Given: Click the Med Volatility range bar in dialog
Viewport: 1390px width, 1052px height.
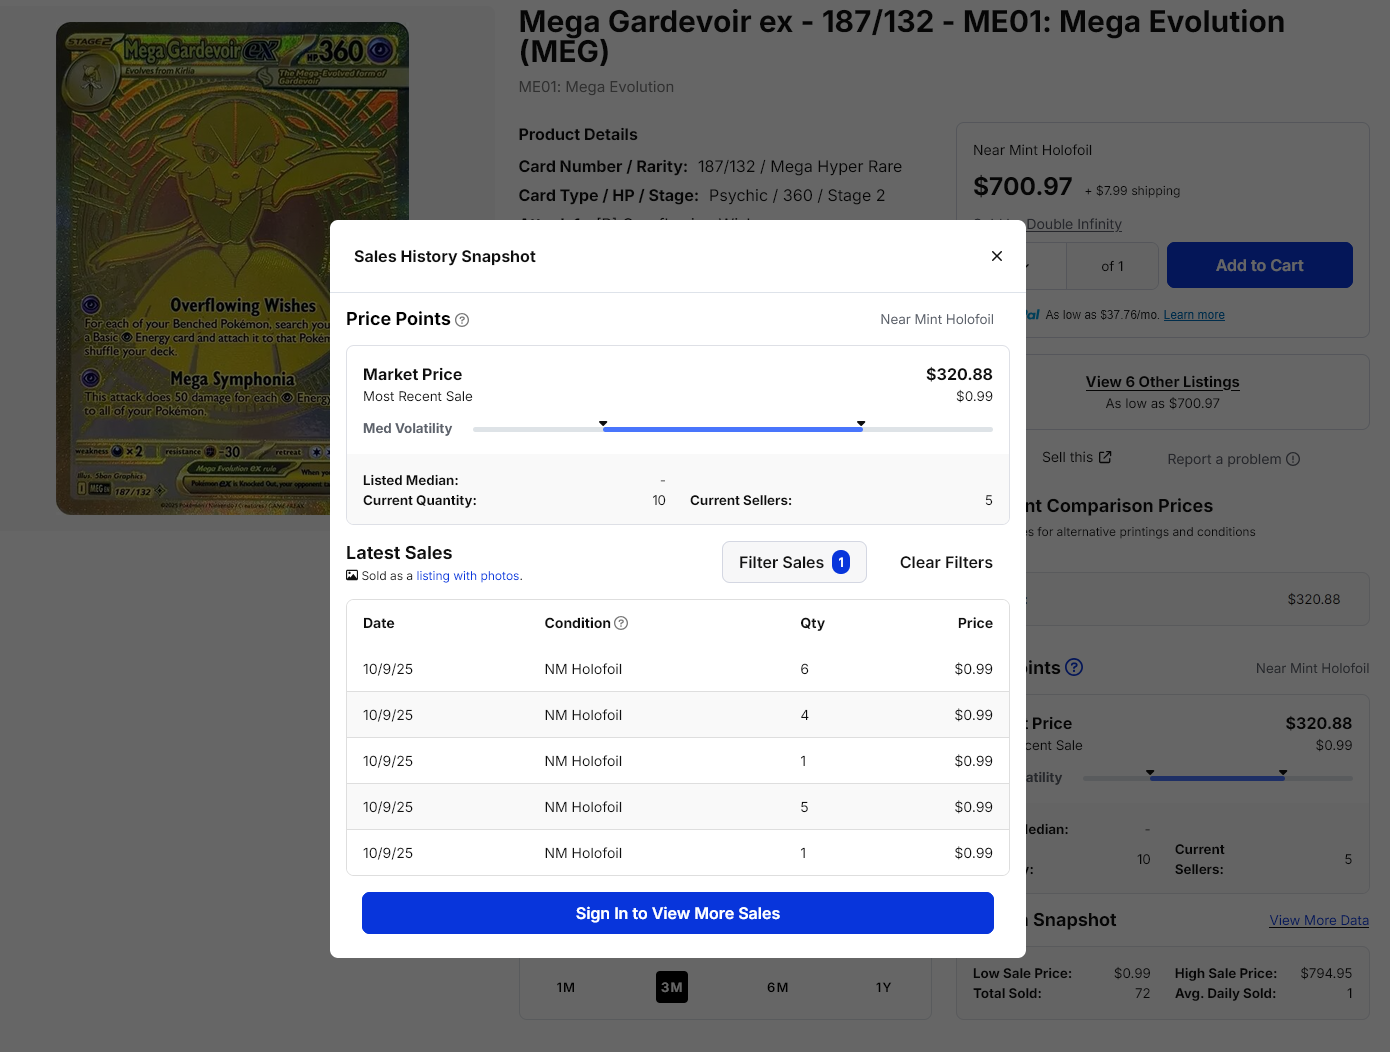Looking at the screenshot, I should [x=733, y=428].
